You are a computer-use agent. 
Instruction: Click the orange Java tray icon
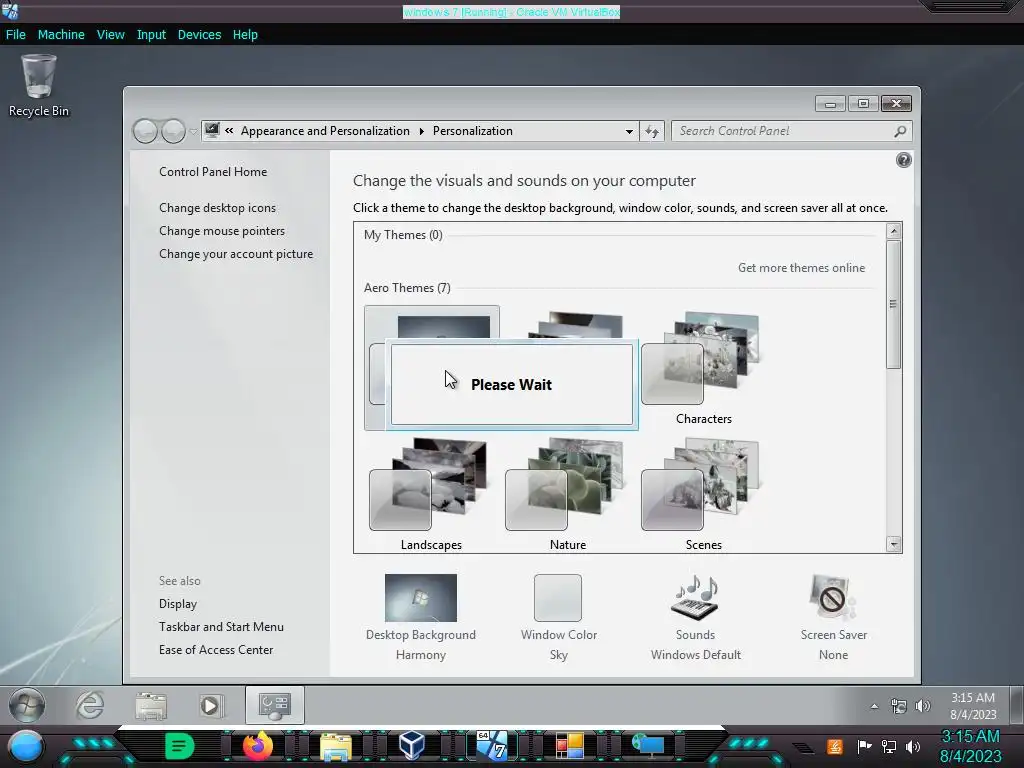(835, 746)
